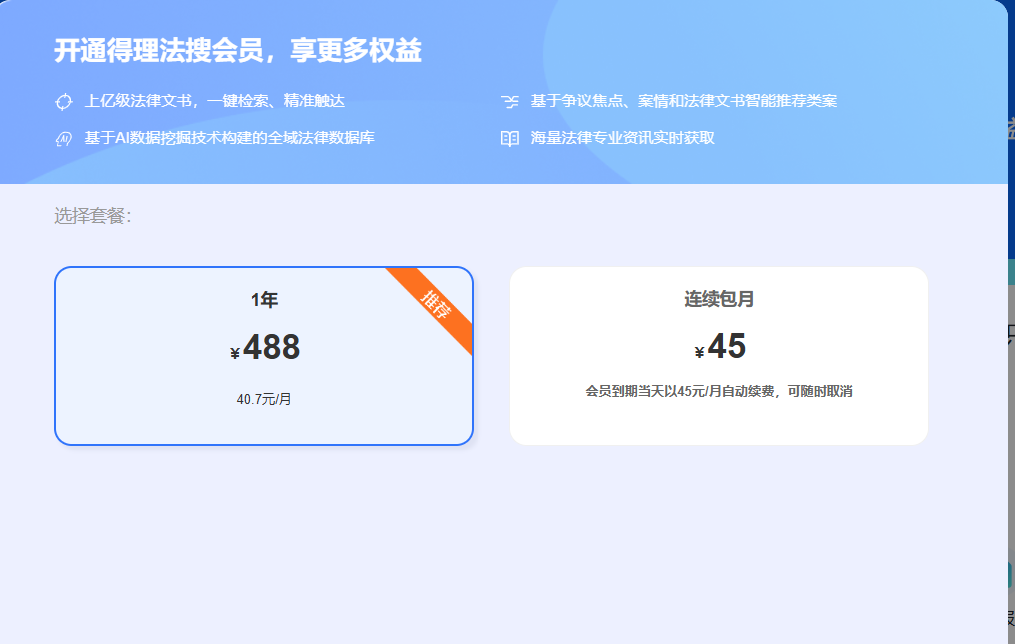Click the open-book icon beside 海量法律专业资讯
Screen dimensions: 1015x644
[x=511, y=138]
